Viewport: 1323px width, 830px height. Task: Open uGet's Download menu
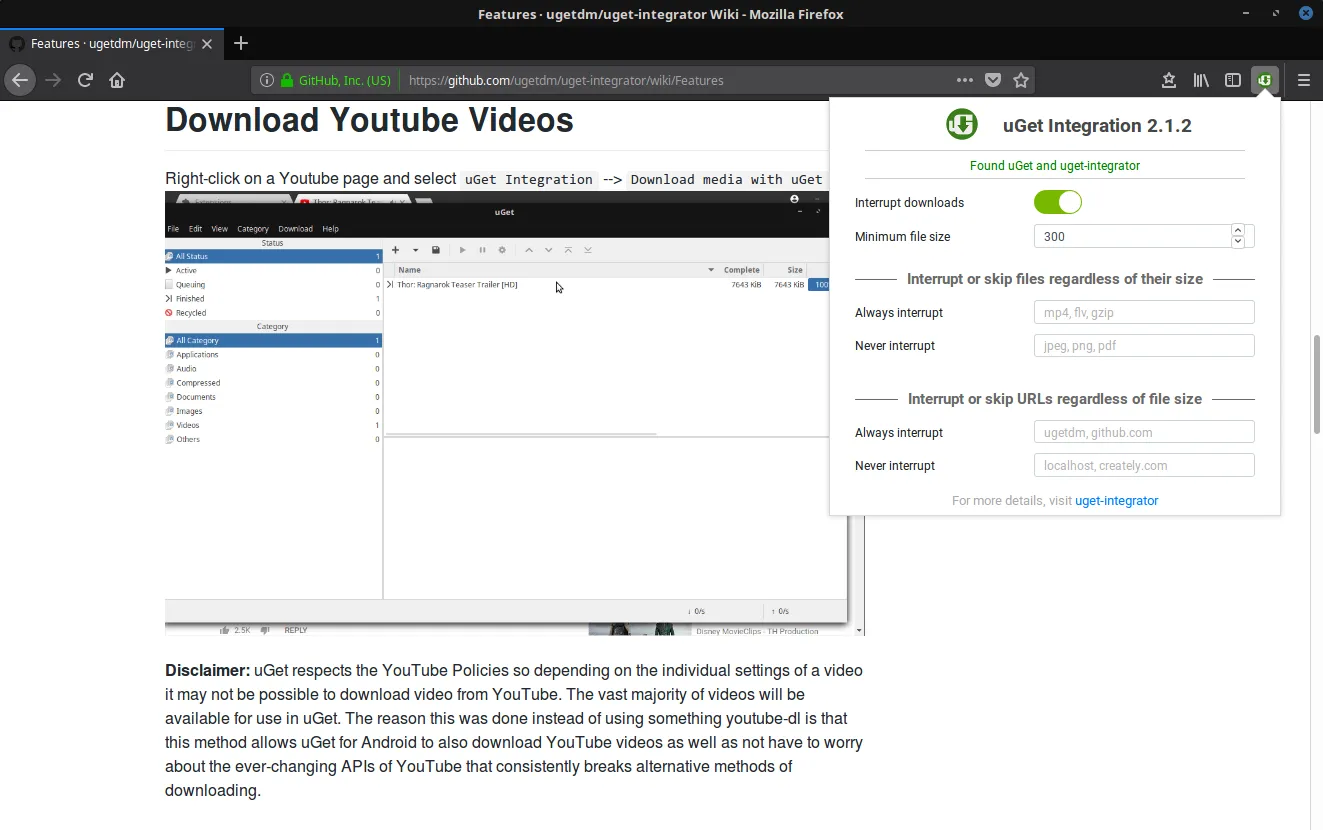[x=295, y=228]
